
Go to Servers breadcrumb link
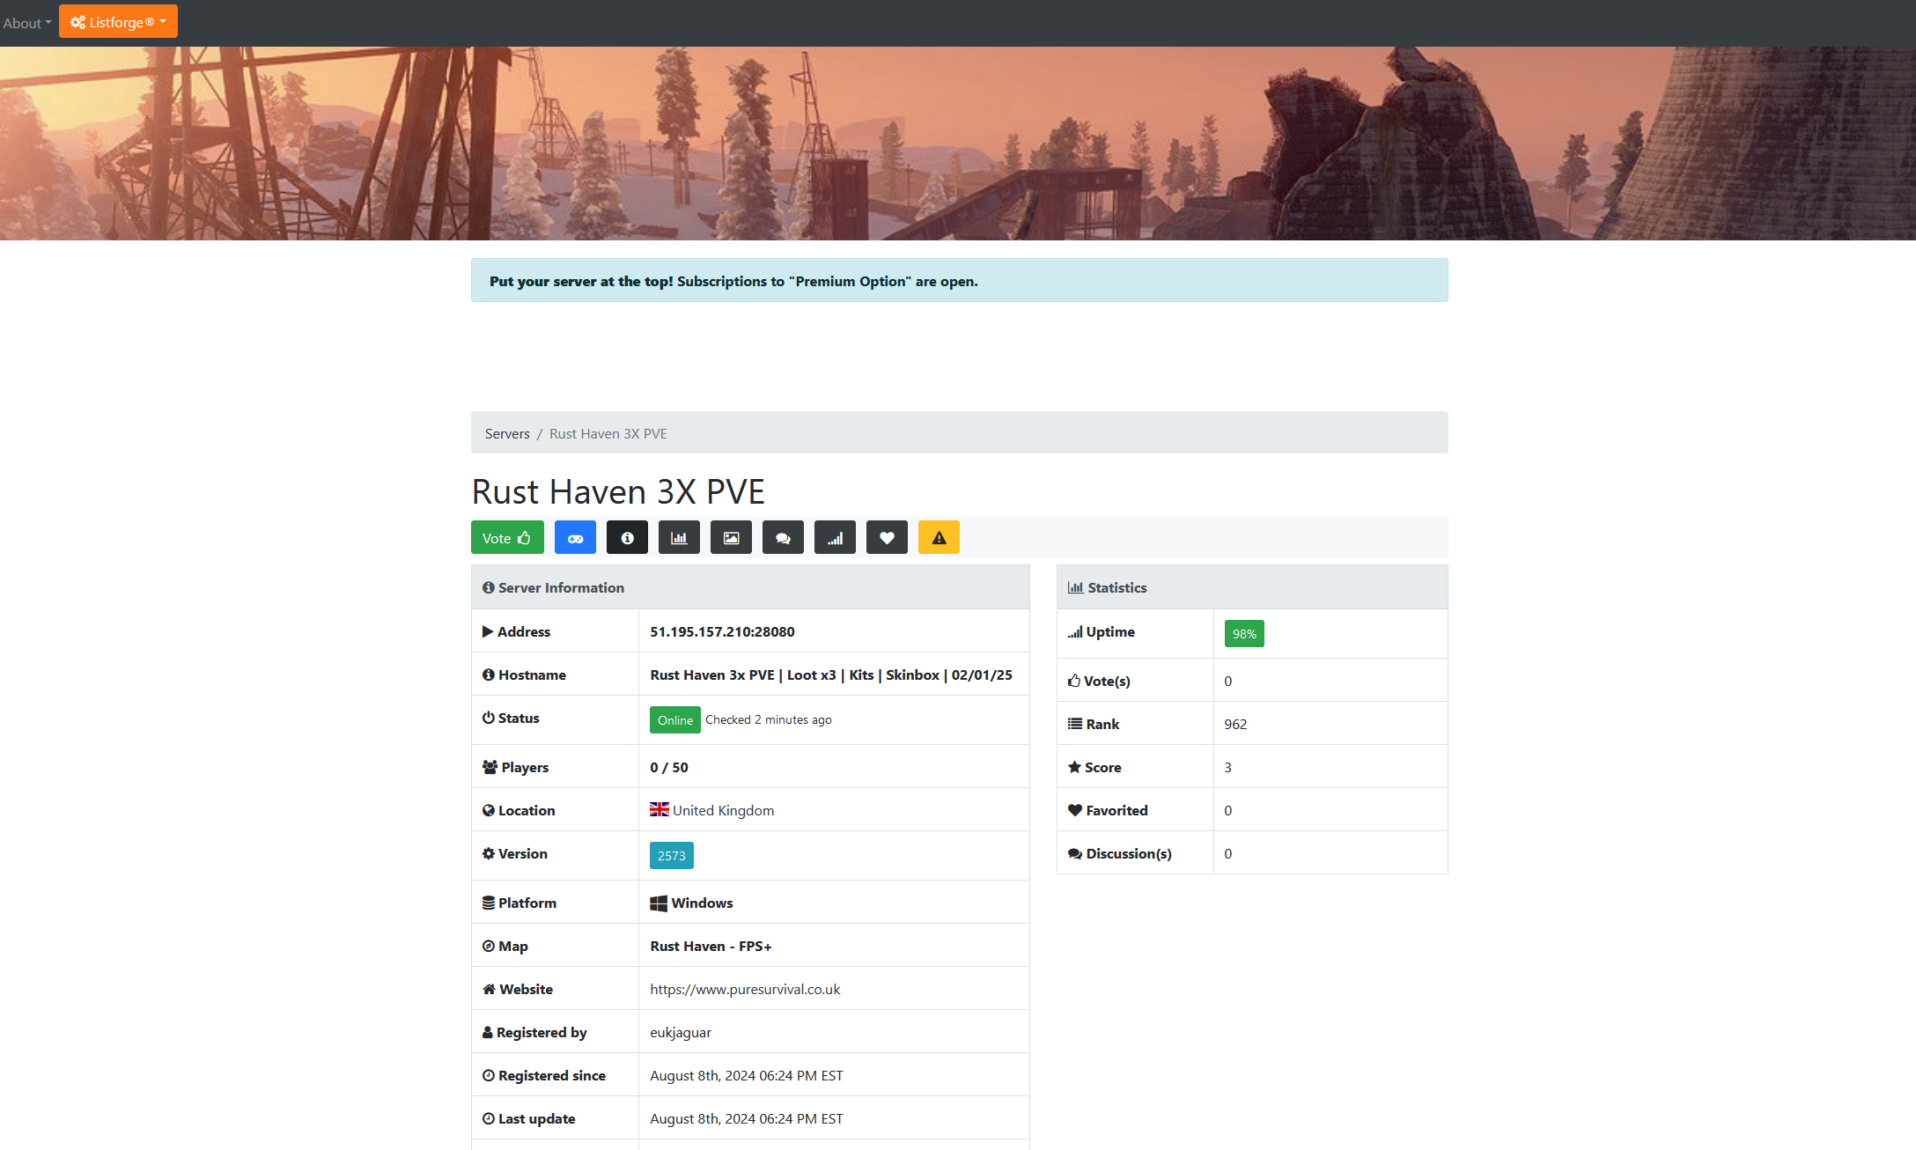507,434
